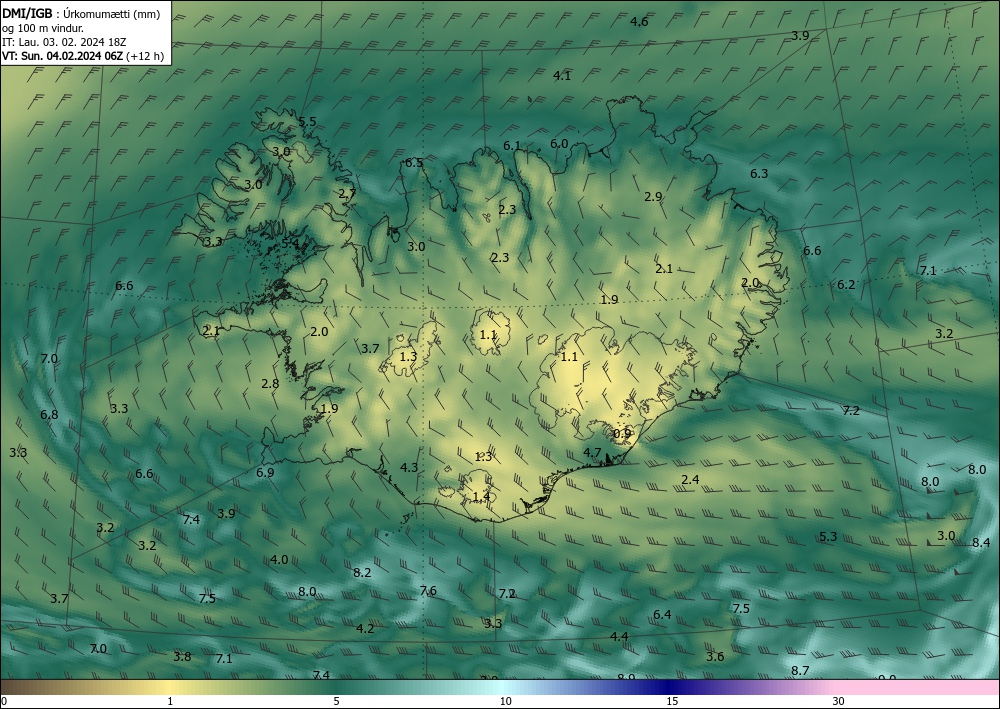The height and width of the screenshot is (709, 1000).
Task: Click the valid time 'Sun. 04.02.2024 06Z'
Action: click(71, 56)
